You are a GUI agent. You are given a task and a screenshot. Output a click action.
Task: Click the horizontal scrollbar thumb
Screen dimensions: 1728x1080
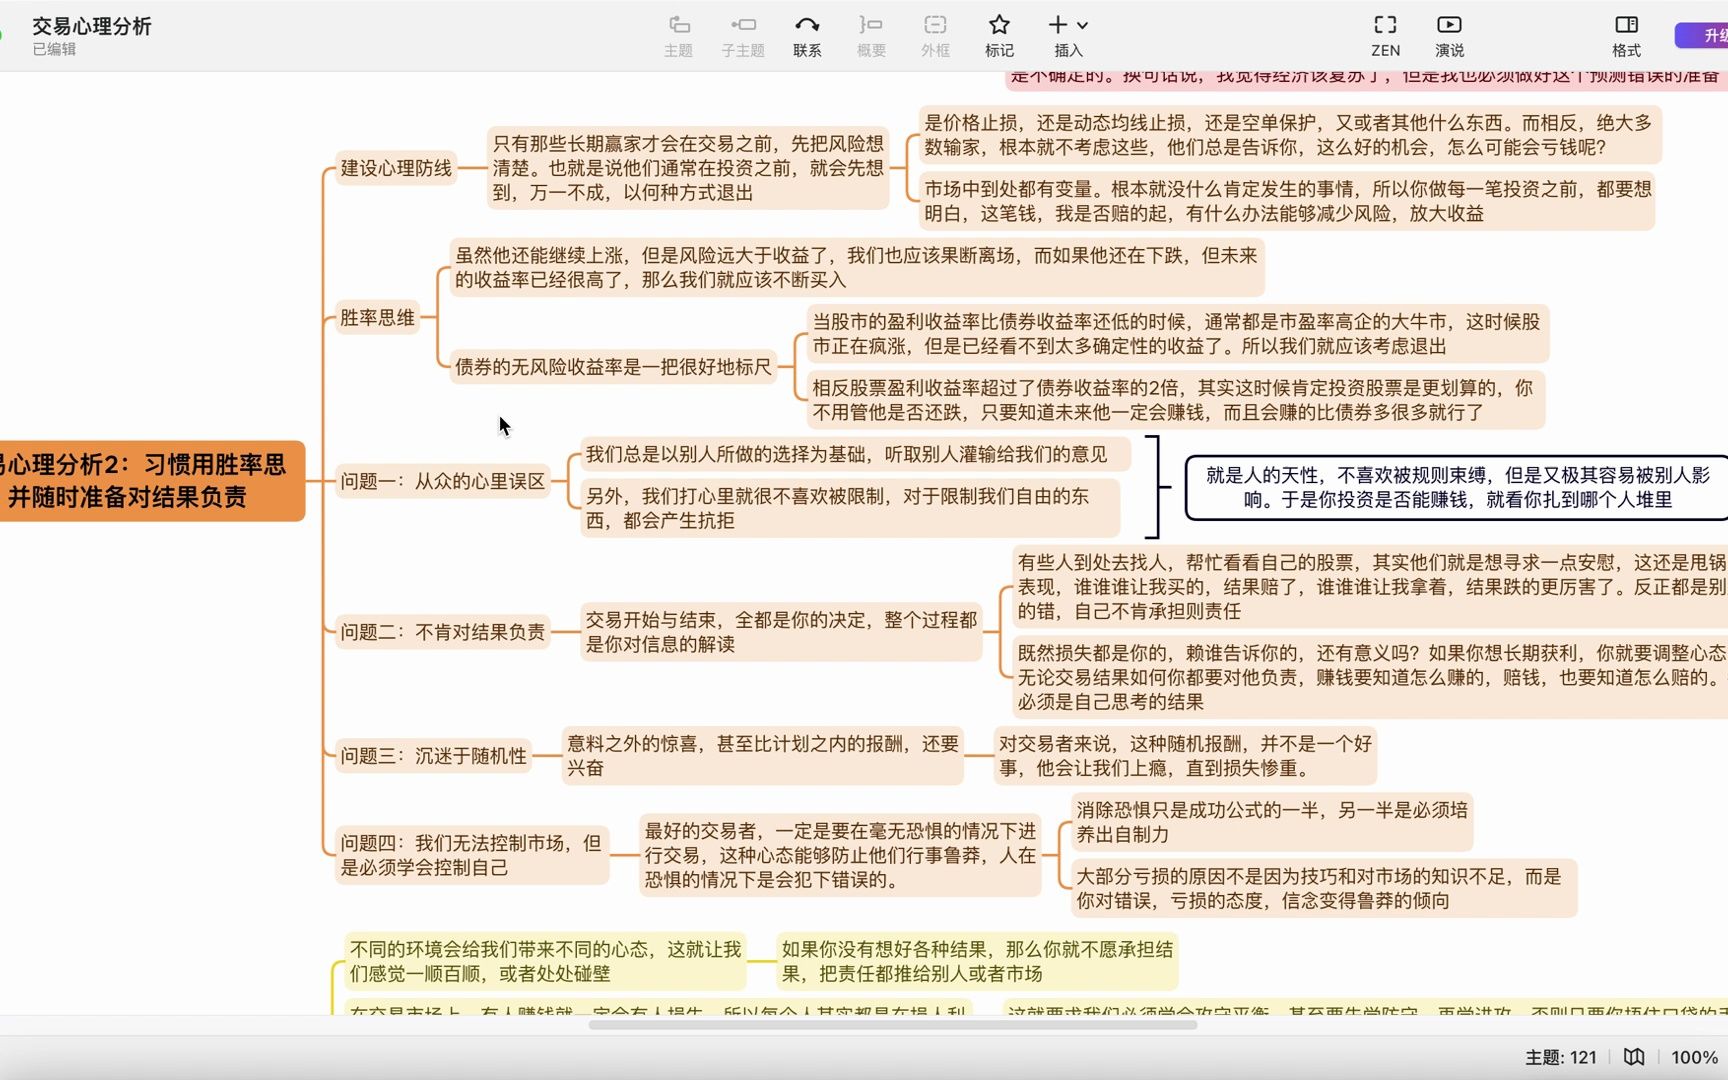point(893,1025)
